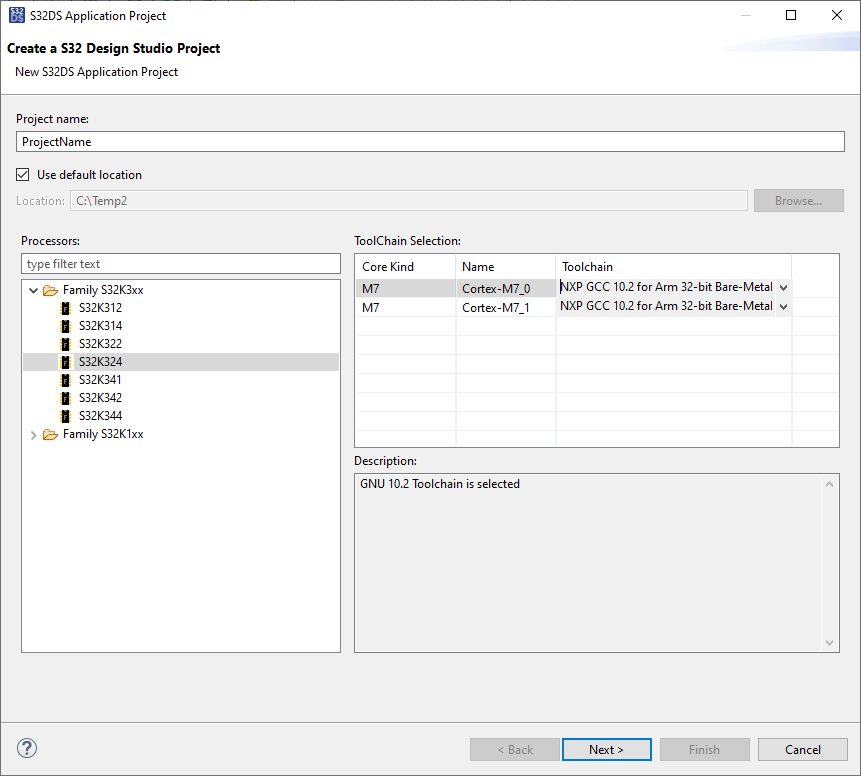861x776 pixels.
Task: Click the S32K324 chip icon
Action: tap(65, 362)
